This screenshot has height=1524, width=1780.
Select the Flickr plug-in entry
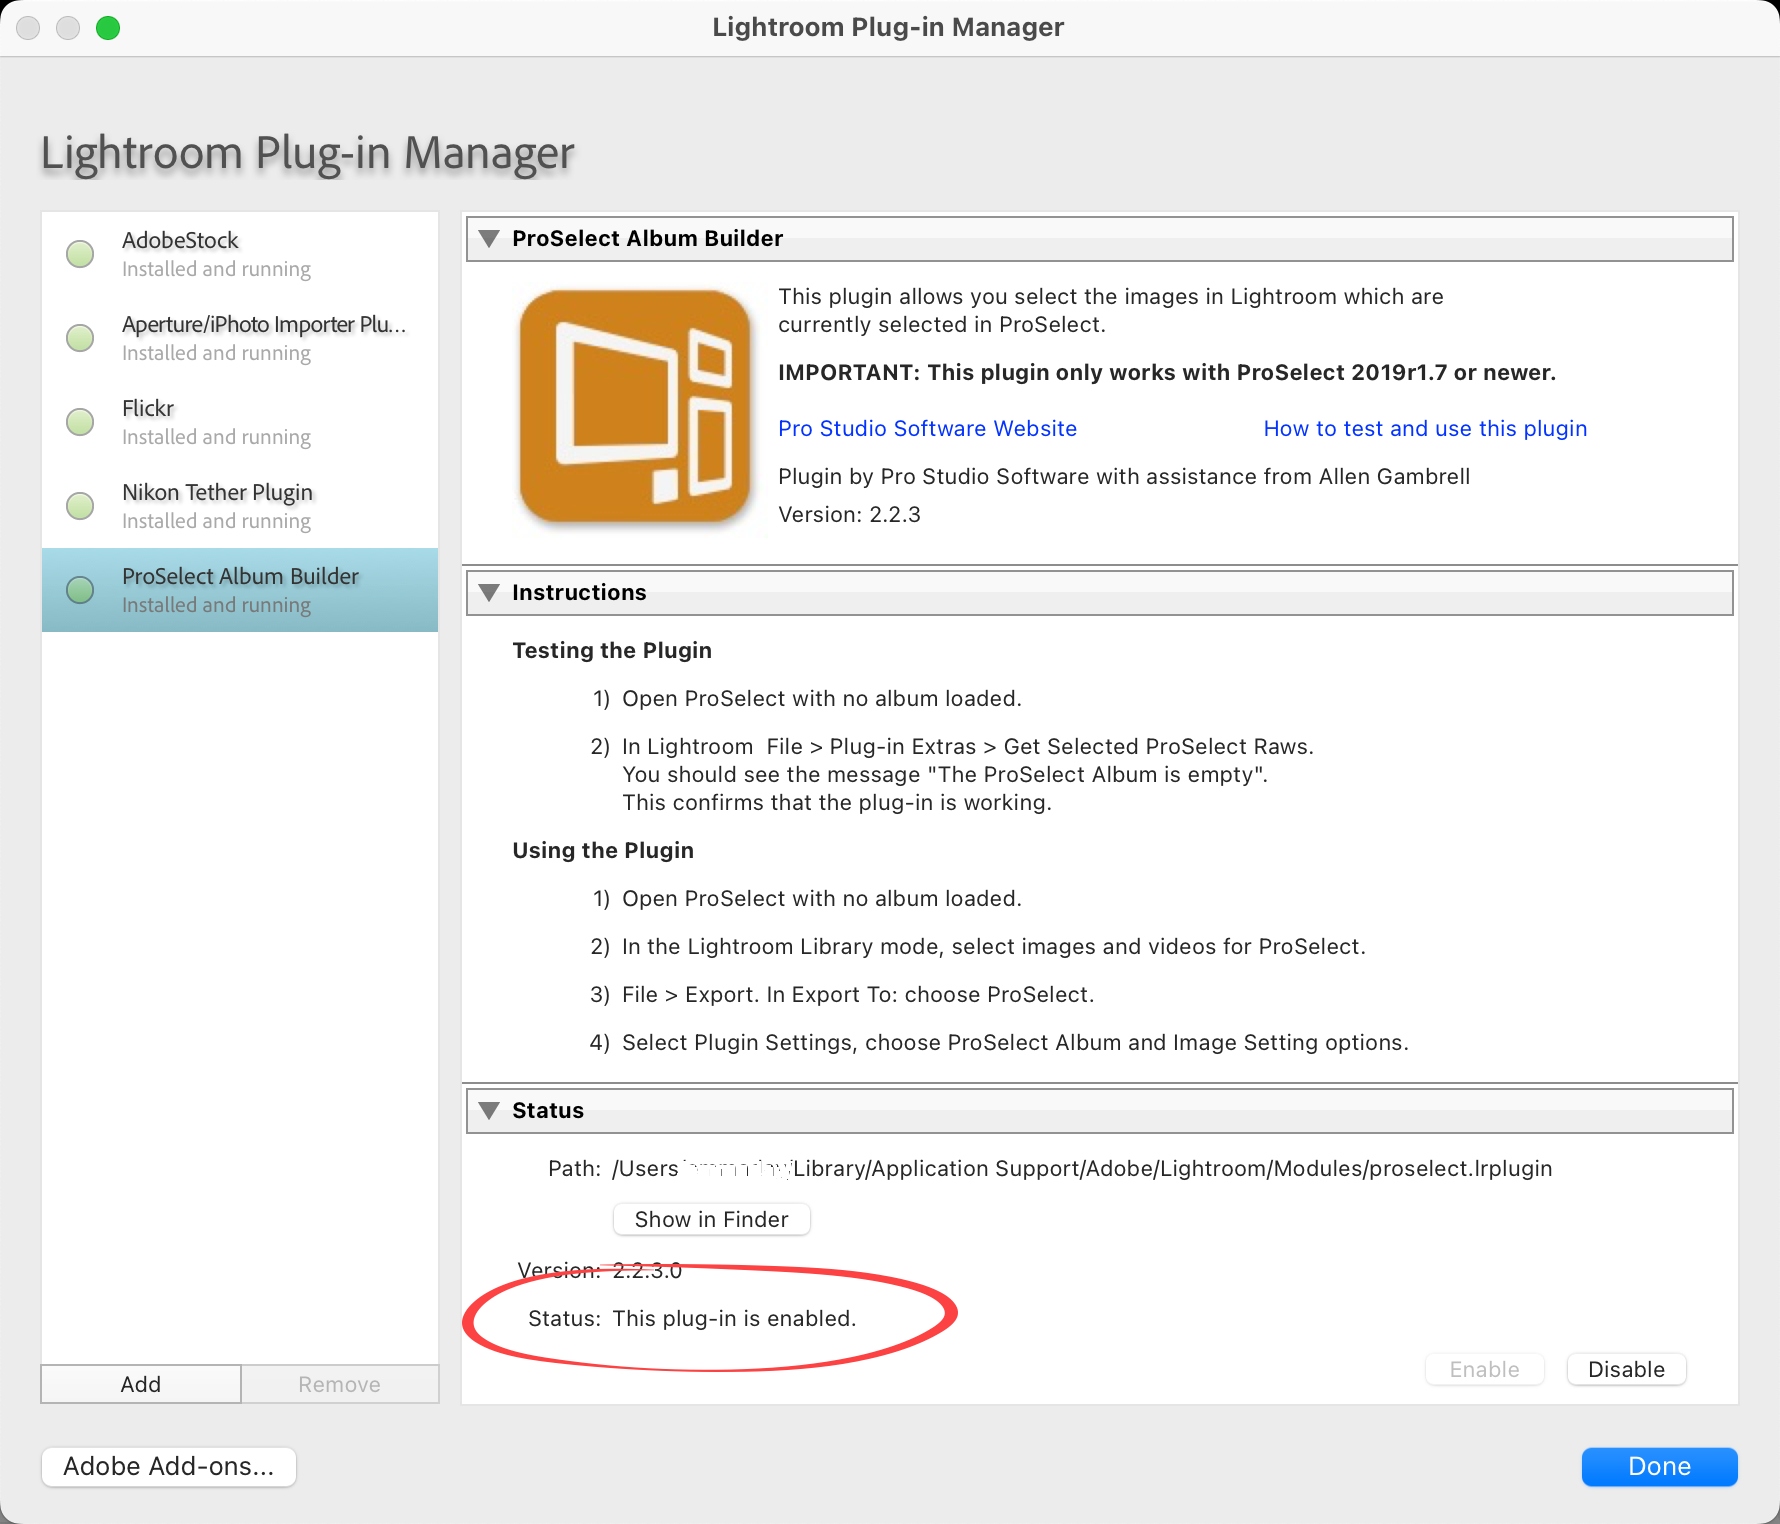click(240, 422)
